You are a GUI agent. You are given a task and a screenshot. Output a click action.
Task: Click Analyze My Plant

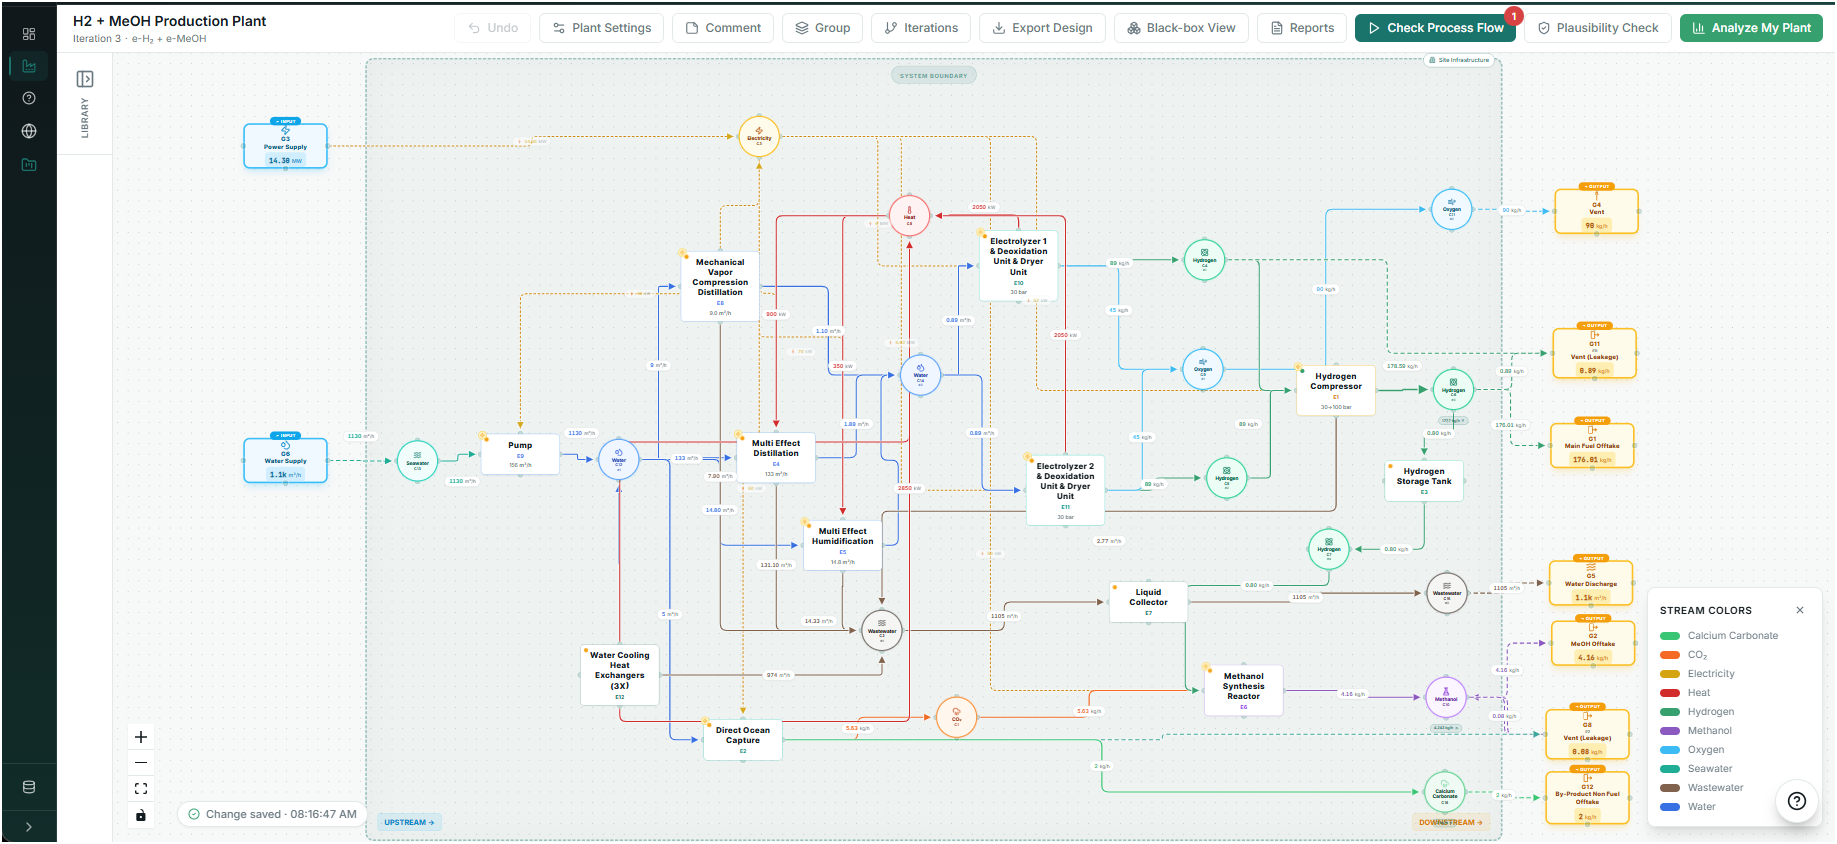tap(1751, 28)
